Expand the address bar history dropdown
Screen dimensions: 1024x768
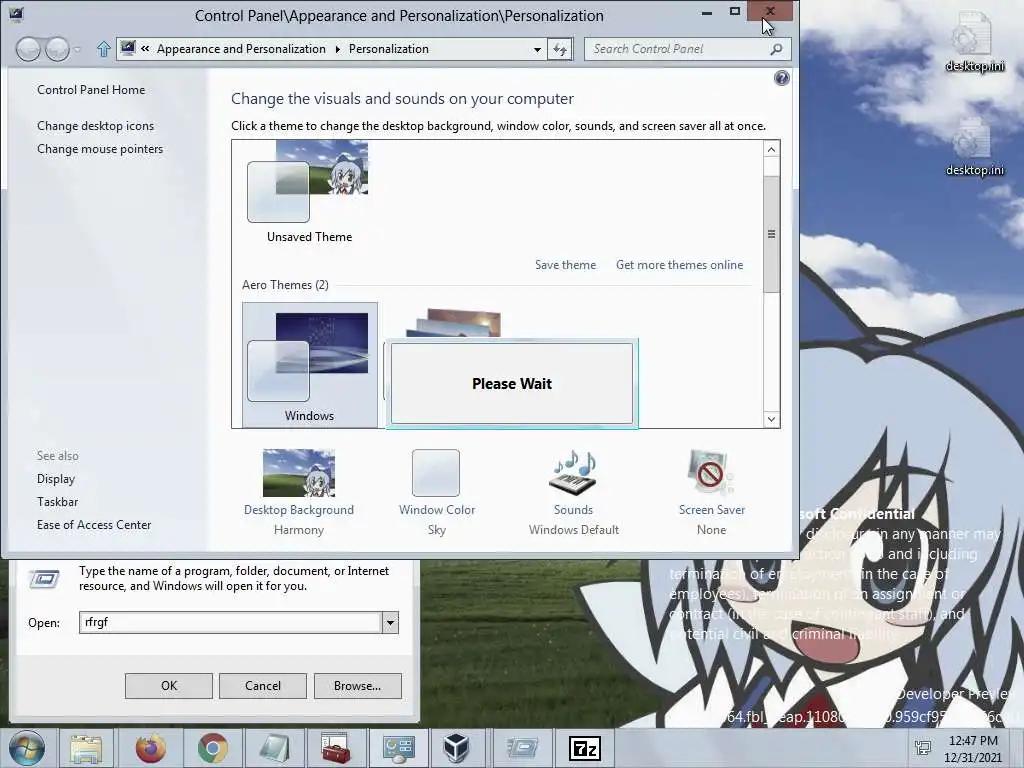click(x=537, y=49)
